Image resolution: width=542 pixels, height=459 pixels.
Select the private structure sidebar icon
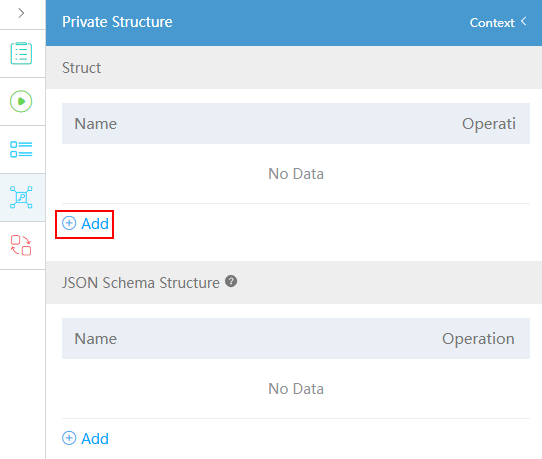pyautogui.click(x=21, y=197)
